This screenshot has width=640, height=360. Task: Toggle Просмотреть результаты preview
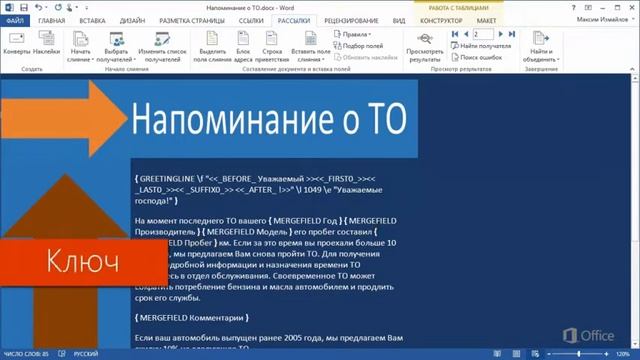click(424, 47)
